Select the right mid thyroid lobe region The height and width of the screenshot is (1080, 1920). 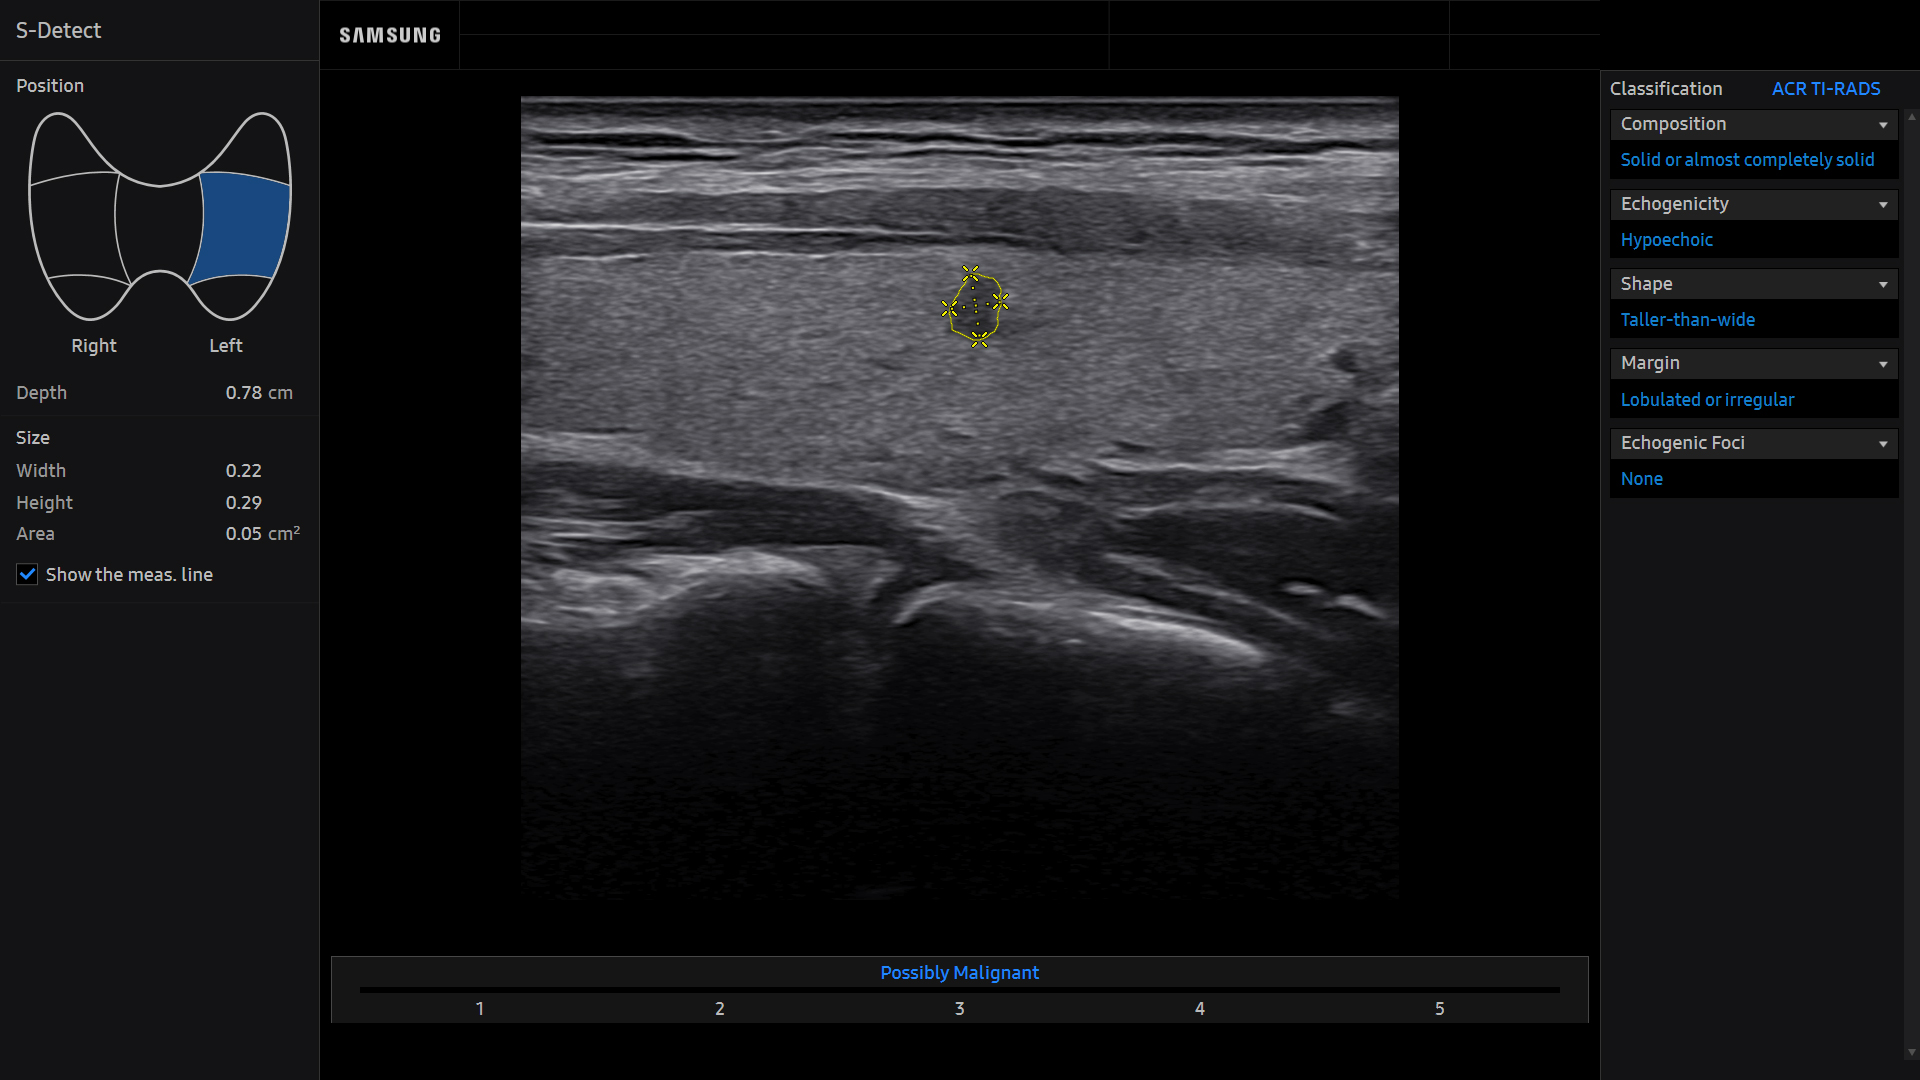(x=76, y=230)
